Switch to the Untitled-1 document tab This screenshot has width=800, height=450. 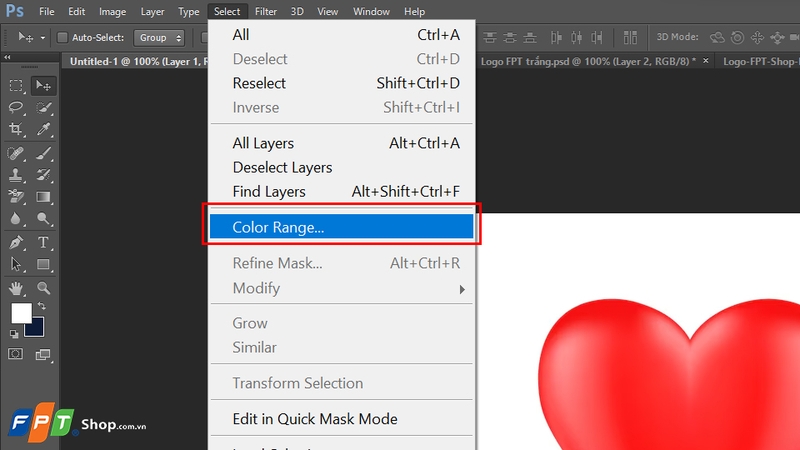tap(135, 62)
